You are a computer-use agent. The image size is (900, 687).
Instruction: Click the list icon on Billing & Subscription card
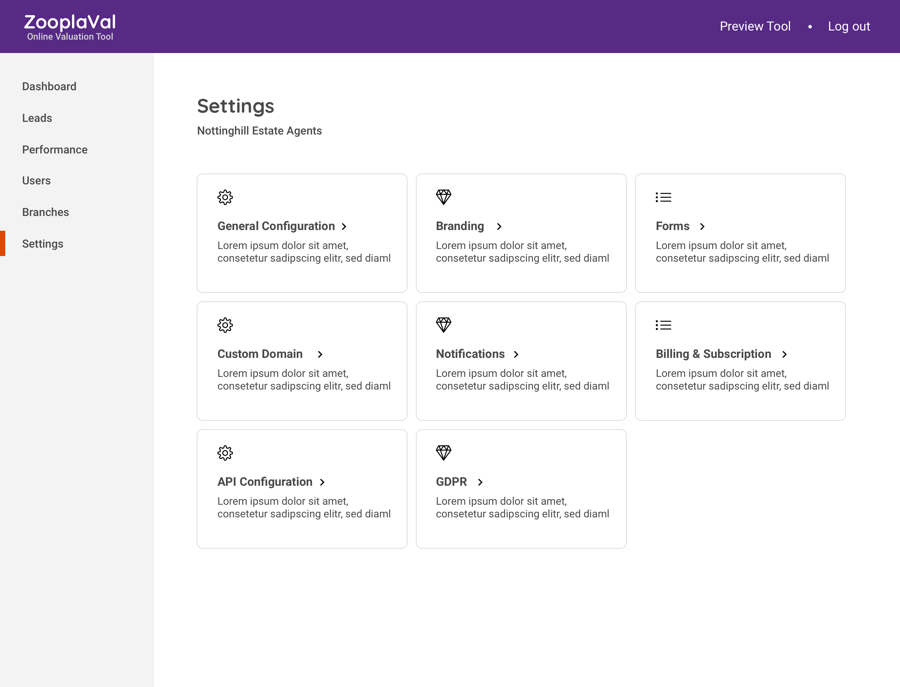point(663,325)
